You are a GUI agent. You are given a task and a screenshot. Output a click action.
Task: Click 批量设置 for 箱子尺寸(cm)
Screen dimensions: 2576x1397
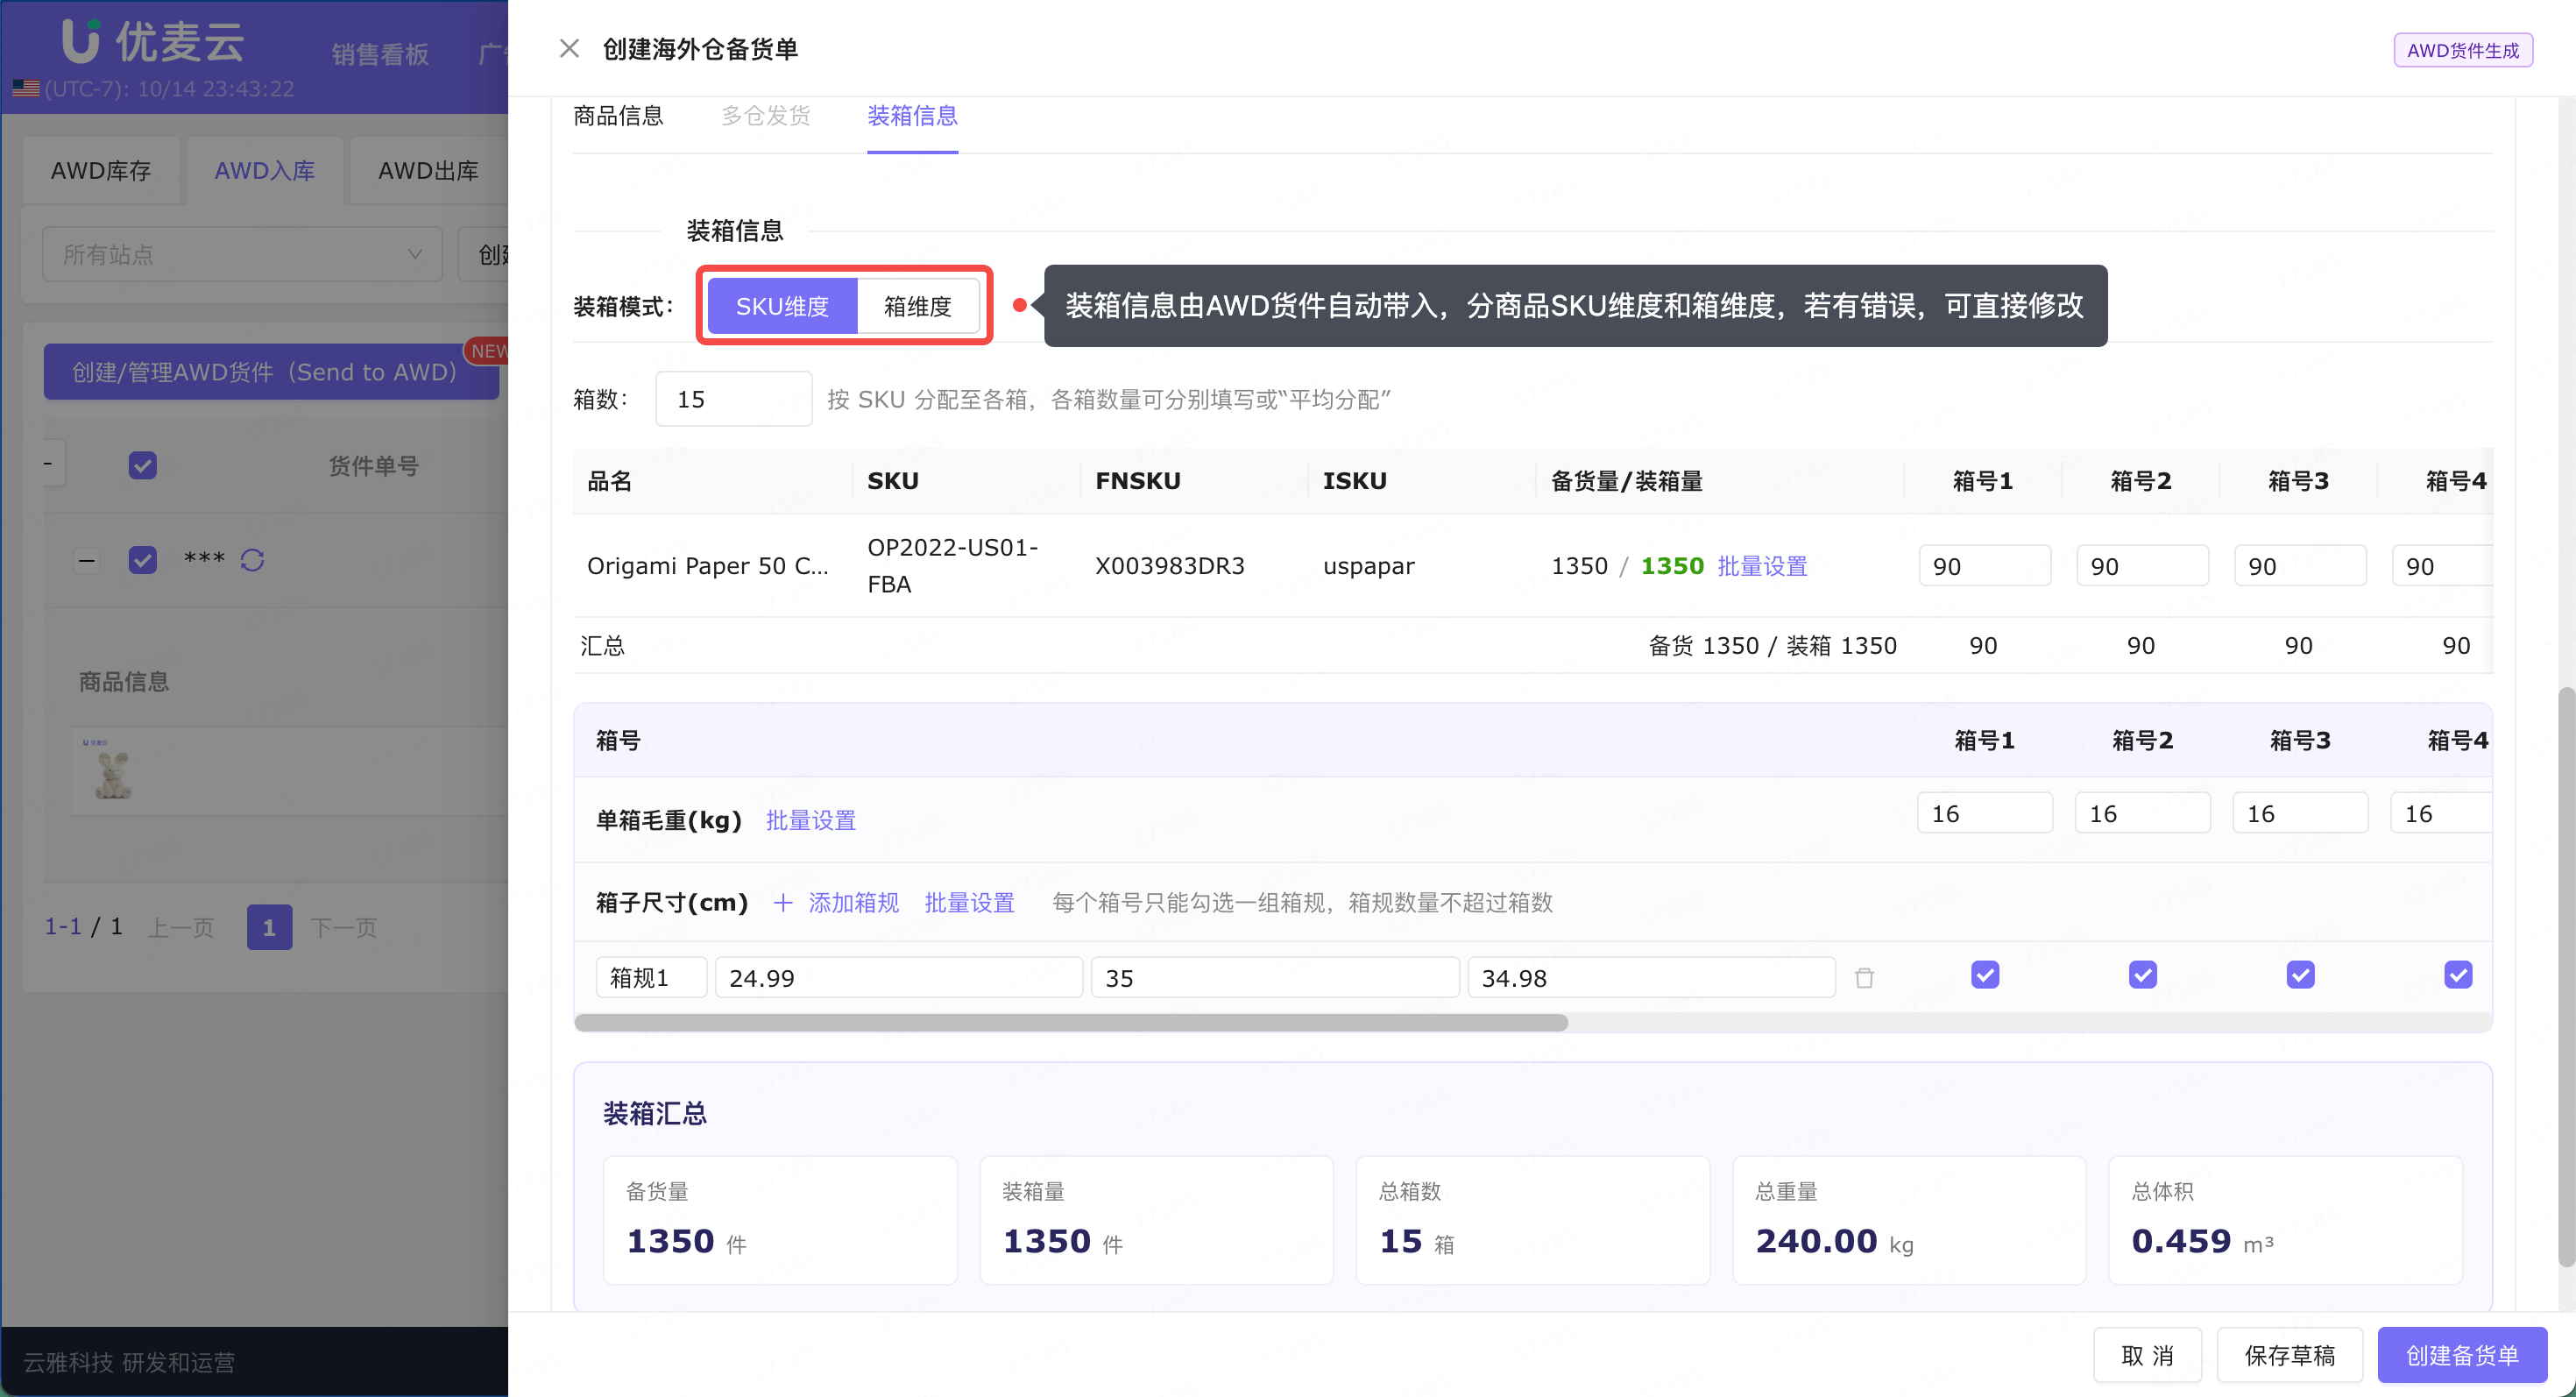tap(969, 903)
